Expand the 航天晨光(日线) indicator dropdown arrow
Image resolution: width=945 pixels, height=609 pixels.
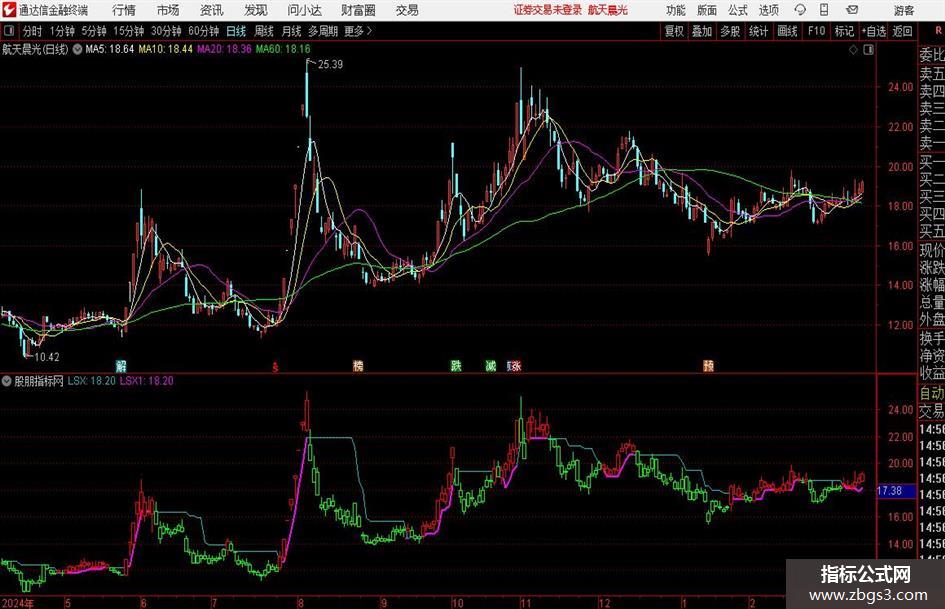(77, 49)
